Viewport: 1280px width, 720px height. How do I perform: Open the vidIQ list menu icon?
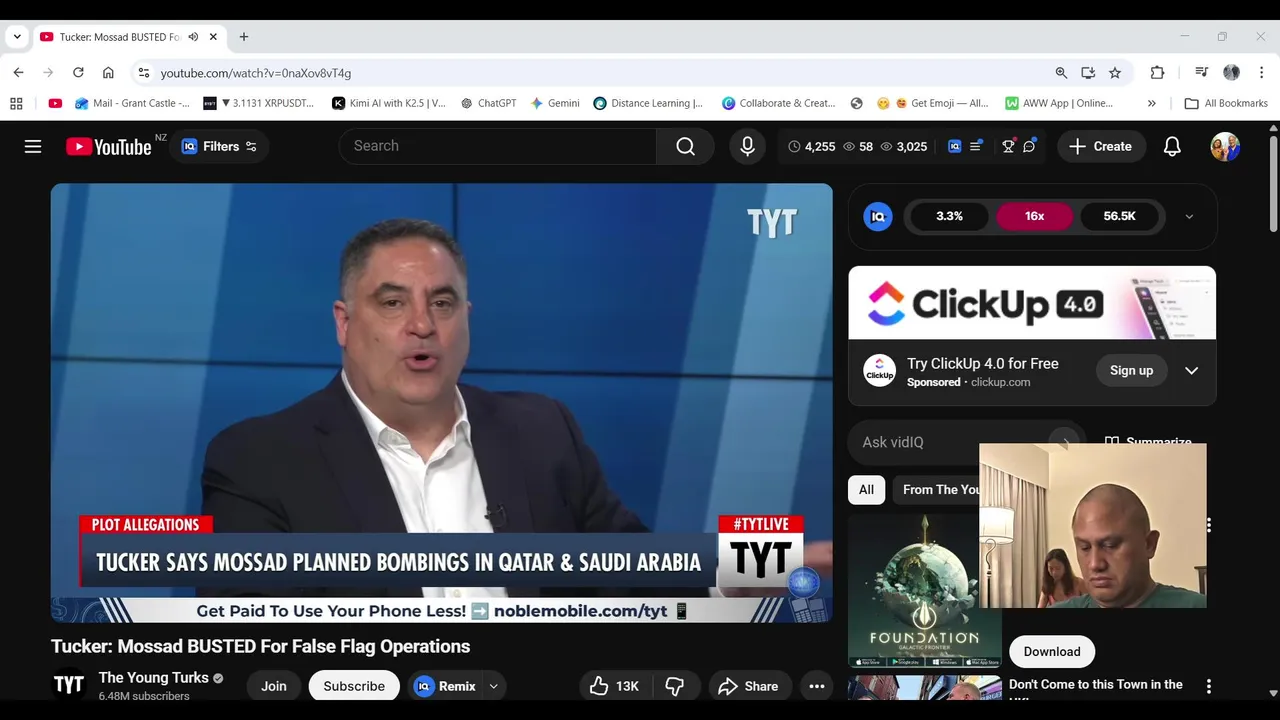coord(976,146)
